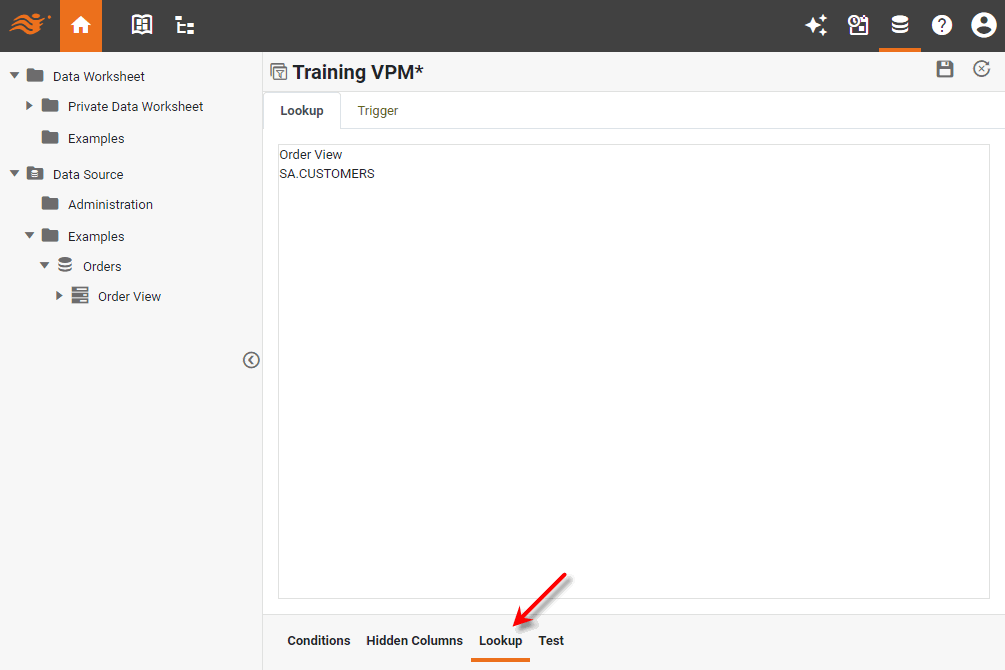
Task: Switch to the Trigger tab
Action: [377, 110]
